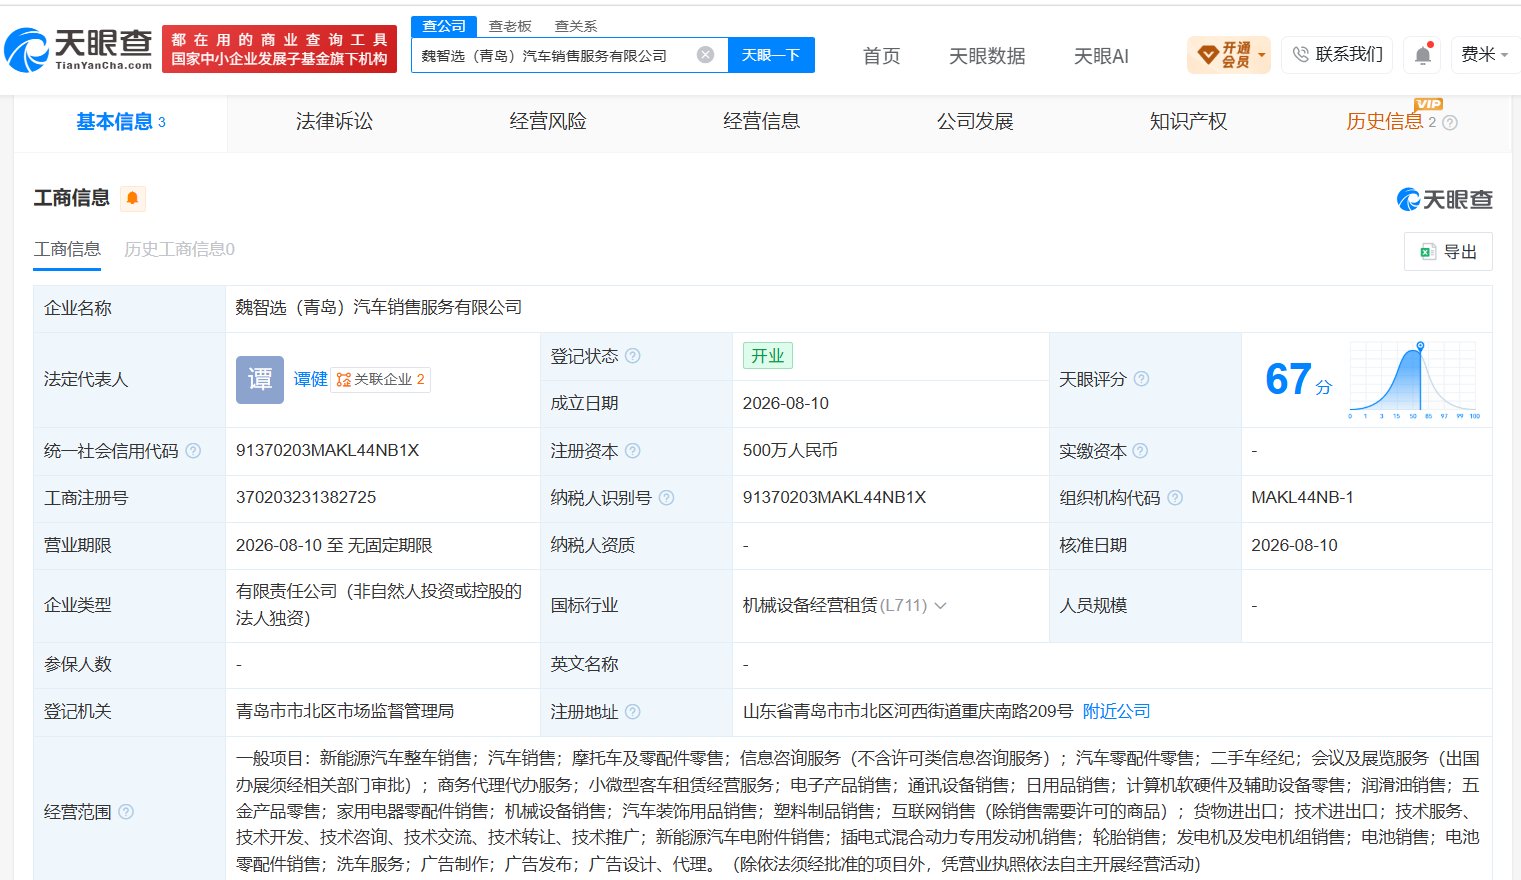The width and height of the screenshot is (1521, 880).
Task: Expand the 开通会员 membership dropdown
Action: click(x=1229, y=55)
